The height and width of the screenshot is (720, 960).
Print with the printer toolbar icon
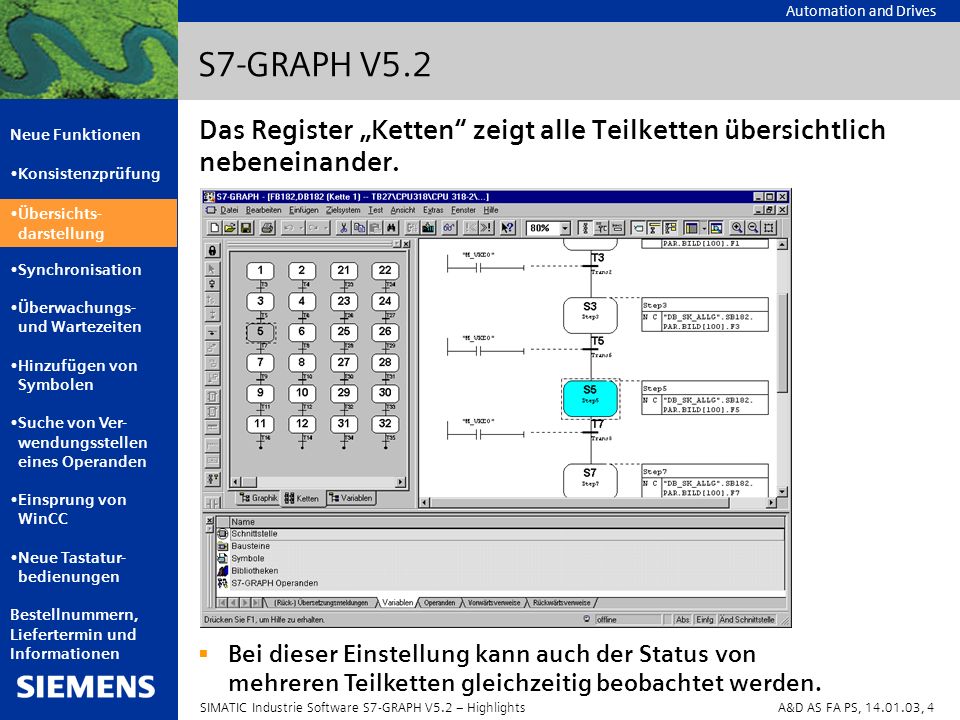point(267,228)
